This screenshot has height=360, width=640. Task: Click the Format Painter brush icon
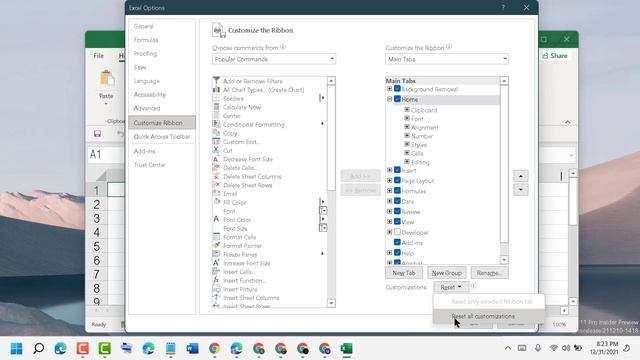[216, 245]
